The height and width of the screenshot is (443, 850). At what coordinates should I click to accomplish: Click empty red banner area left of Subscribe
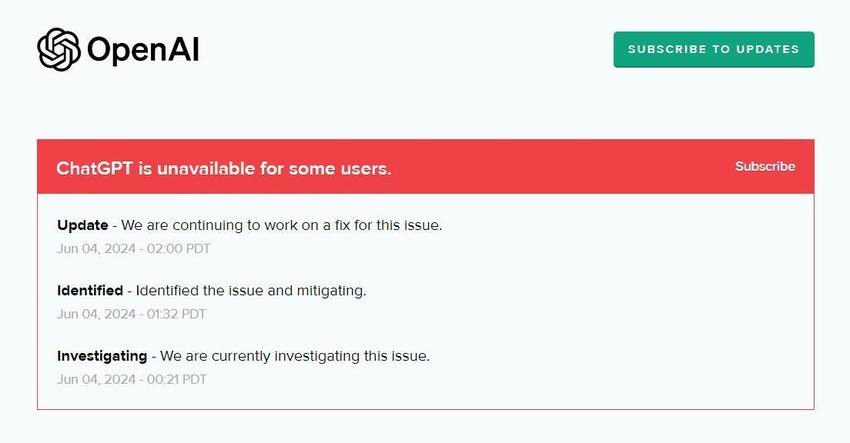[x=560, y=166]
